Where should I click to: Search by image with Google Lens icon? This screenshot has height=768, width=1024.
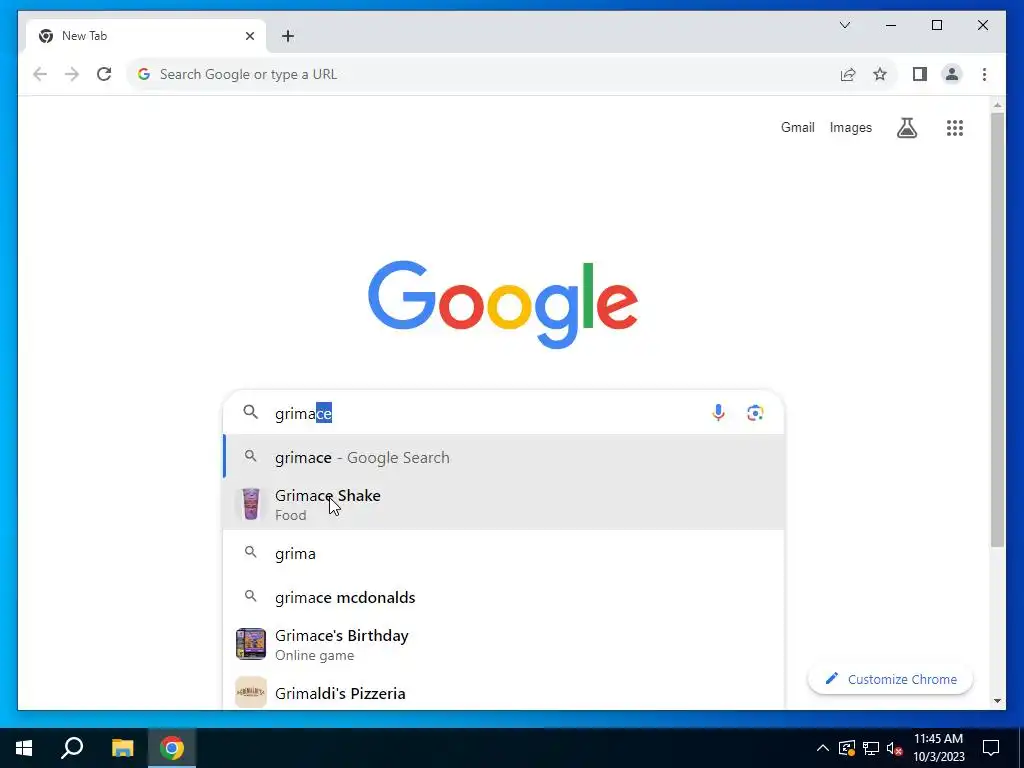755,413
